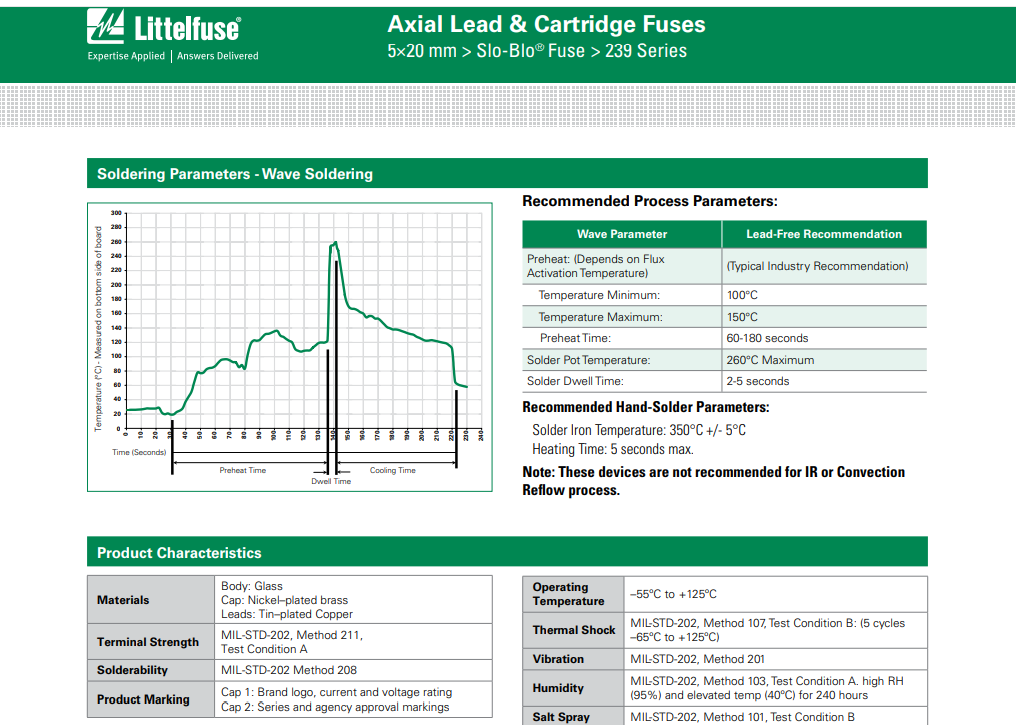Click the Axial Lead & Cartridge Fuses title
The width and height of the screenshot is (1016, 725).
(546, 25)
